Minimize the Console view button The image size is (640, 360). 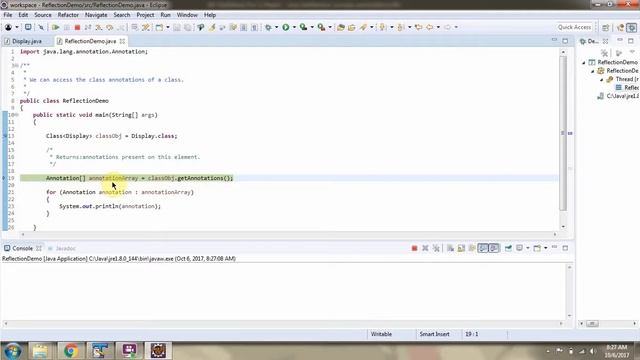554,247
